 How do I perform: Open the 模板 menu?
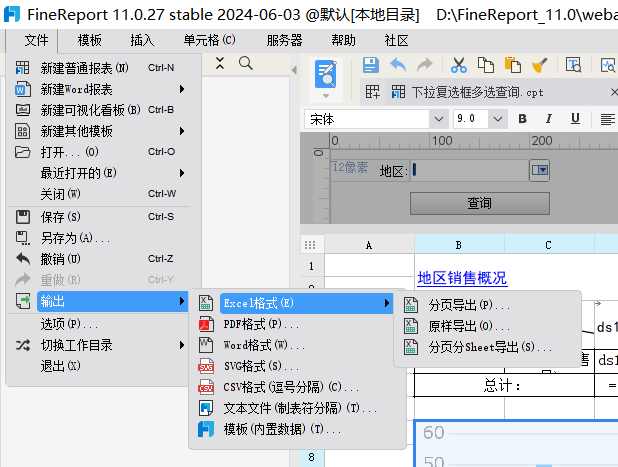coord(89,40)
